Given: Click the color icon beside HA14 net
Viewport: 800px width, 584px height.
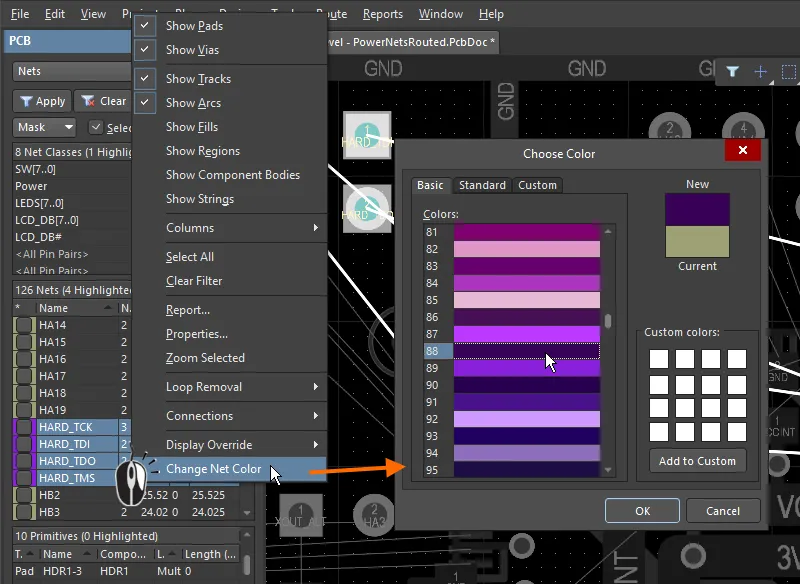Looking at the screenshot, I should (22, 323).
